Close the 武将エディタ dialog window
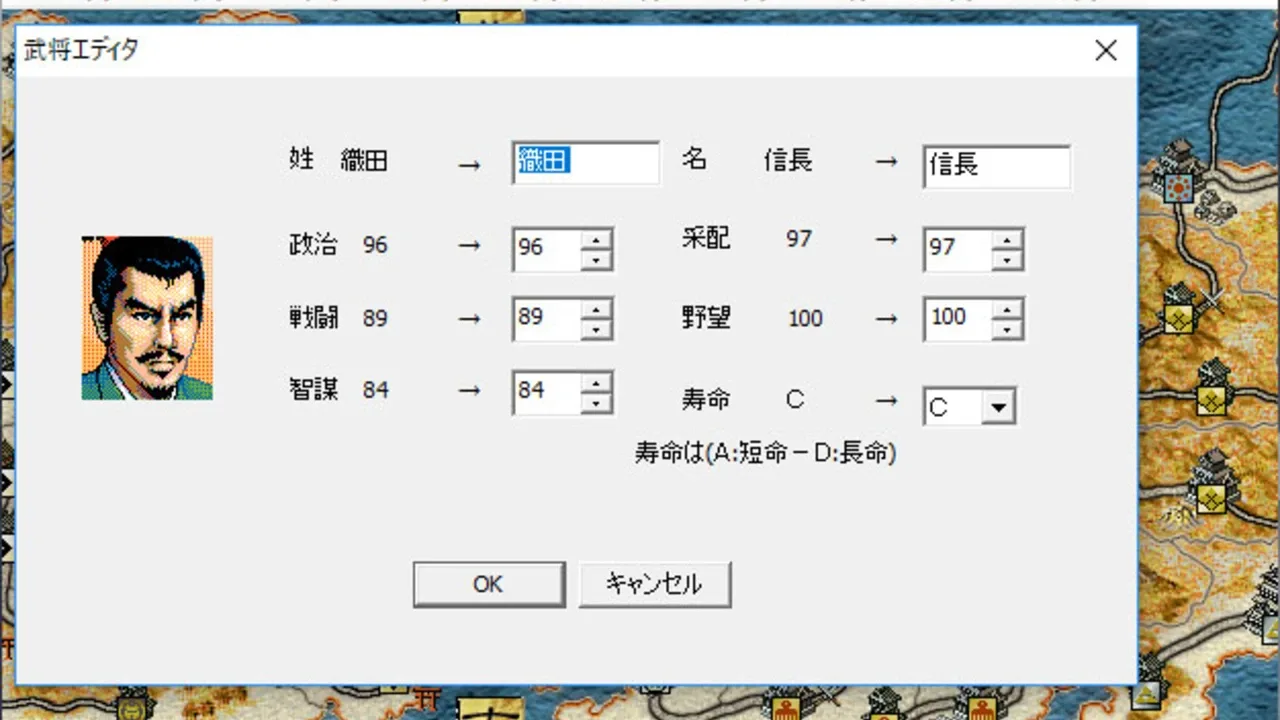The width and height of the screenshot is (1280, 720). [x=1106, y=51]
